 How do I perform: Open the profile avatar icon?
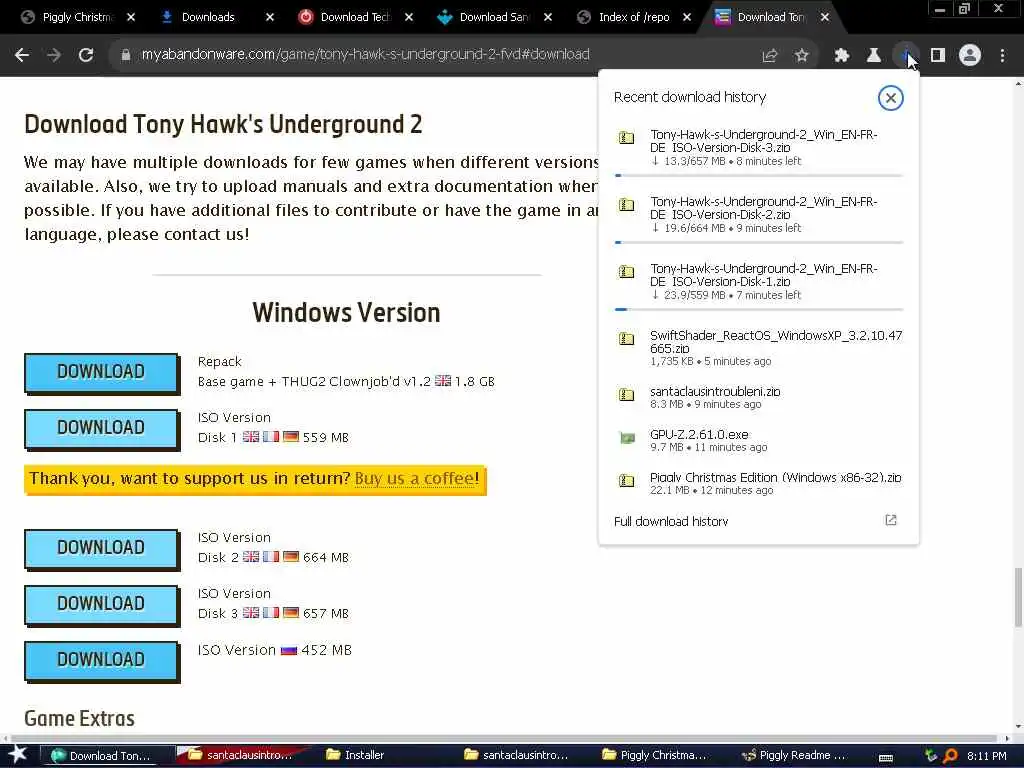970,56
